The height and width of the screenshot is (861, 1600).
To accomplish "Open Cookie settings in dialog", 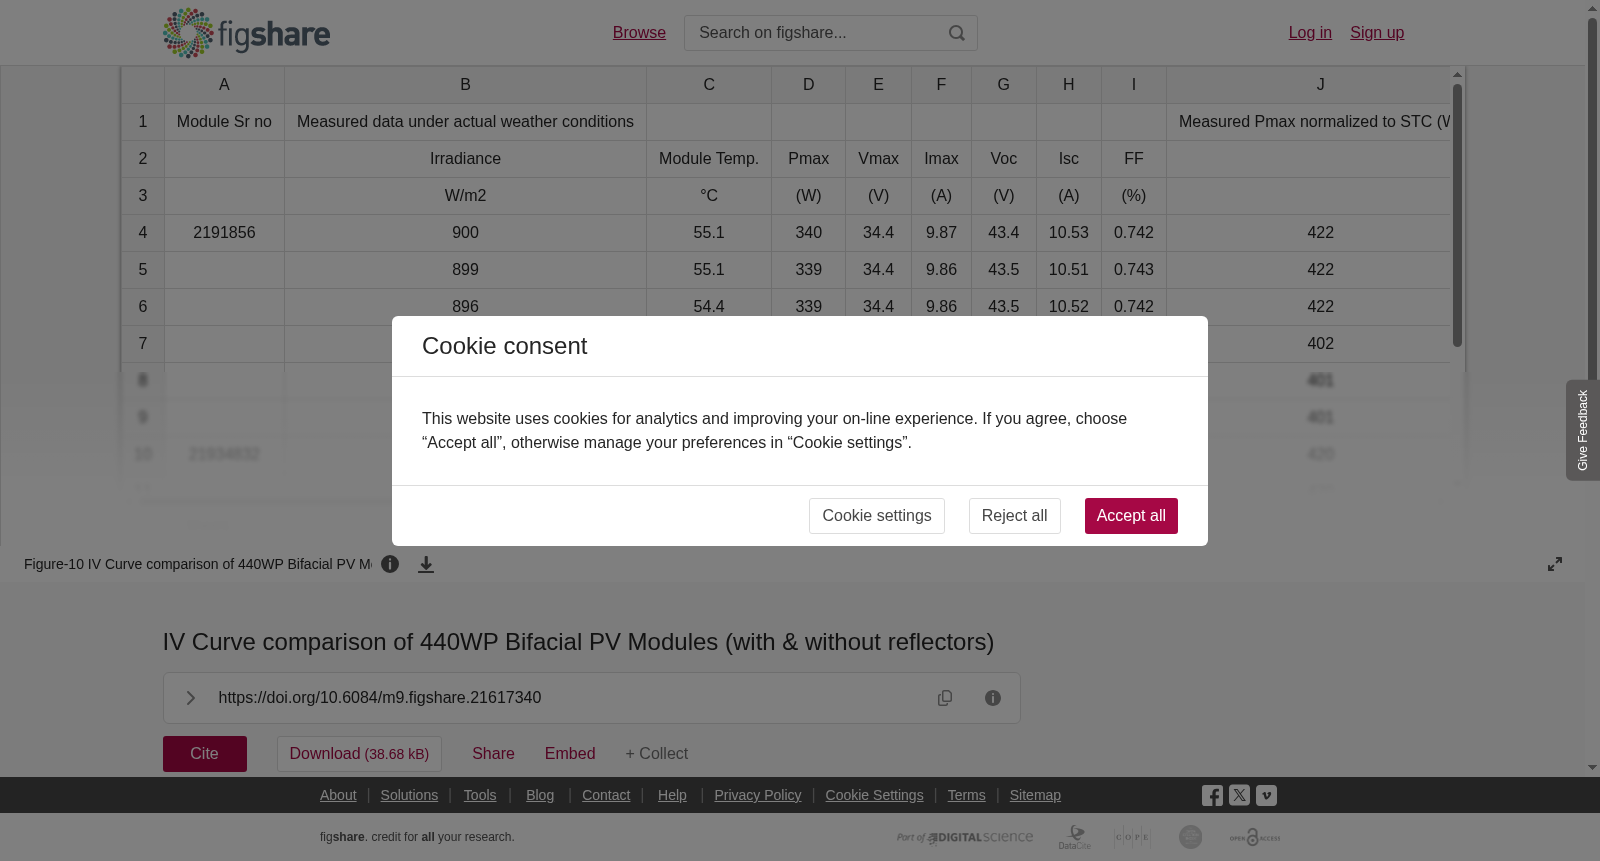I will pyautogui.click(x=877, y=516).
